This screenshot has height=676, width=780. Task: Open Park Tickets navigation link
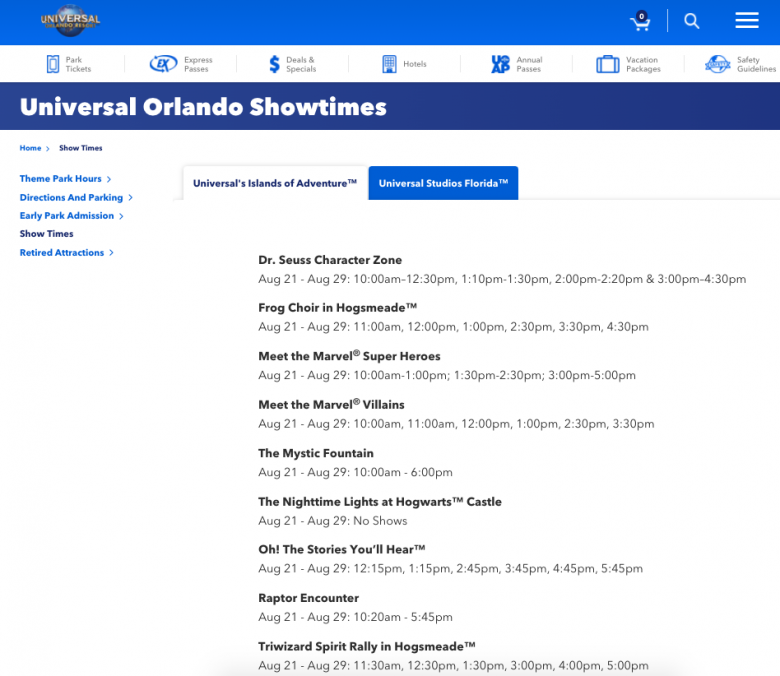pyautogui.click(x=78, y=64)
